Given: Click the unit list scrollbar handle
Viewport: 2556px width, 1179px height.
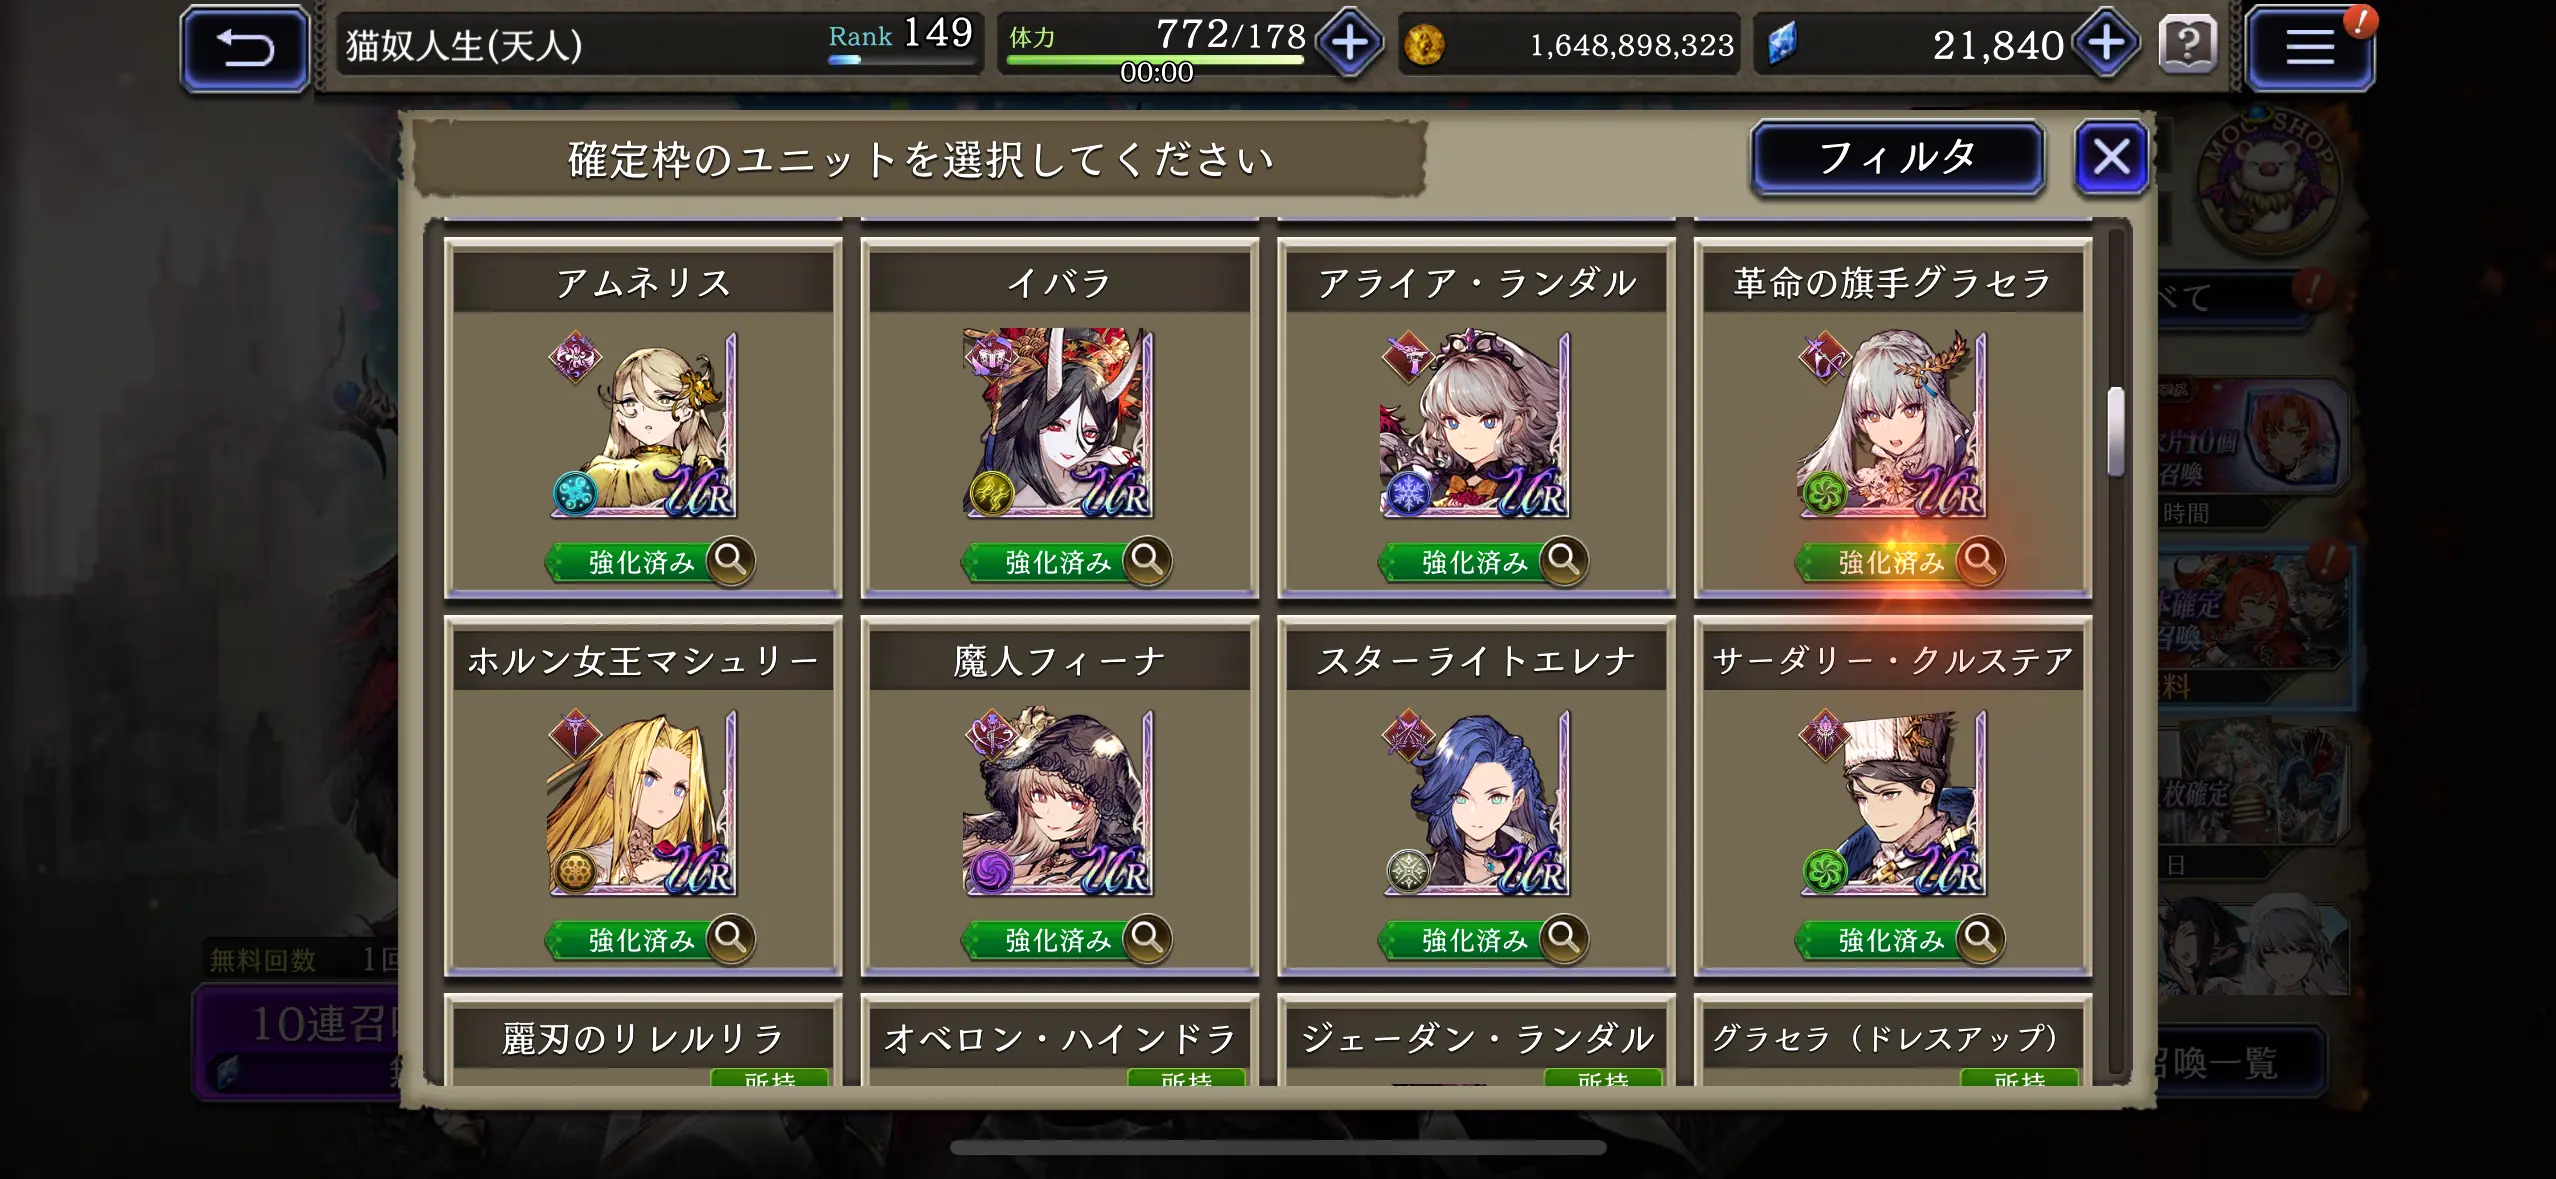Looking at the screenshot, I should click(x=2115, y=431).
